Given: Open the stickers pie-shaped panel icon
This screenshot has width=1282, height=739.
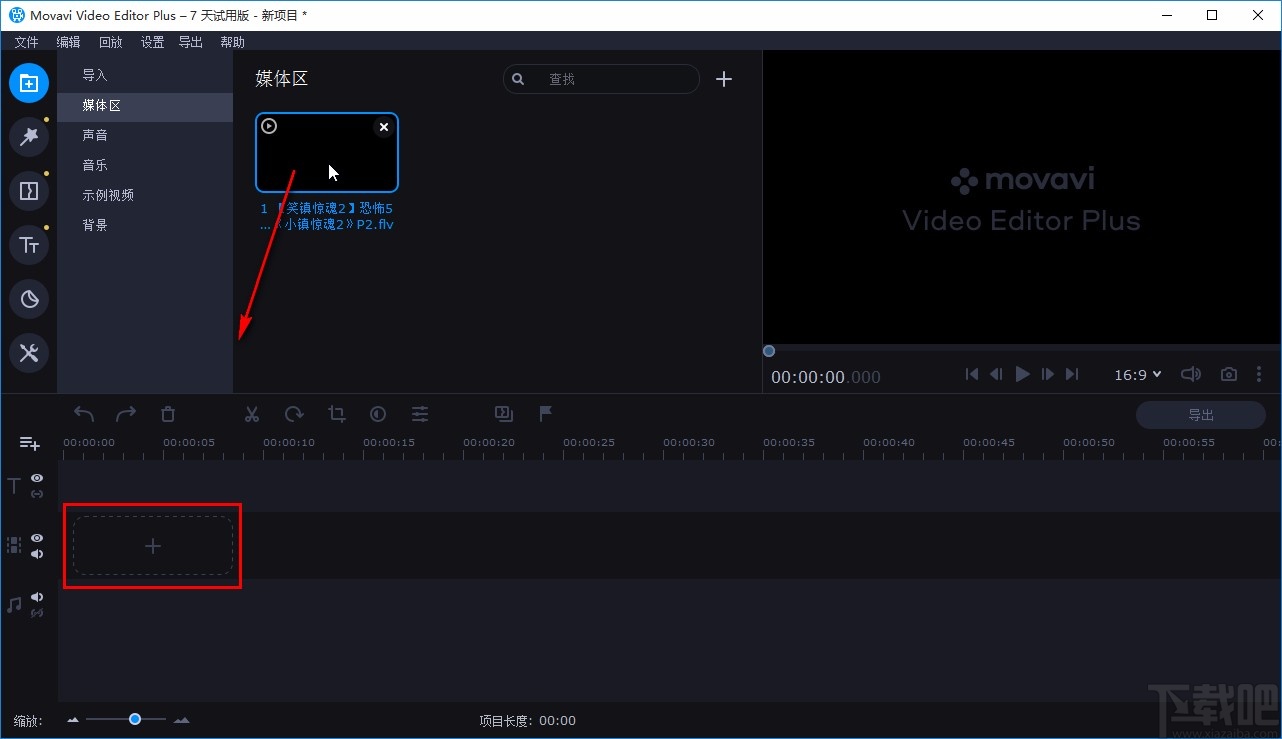Looking at the screenshot, I should (29, 299).
